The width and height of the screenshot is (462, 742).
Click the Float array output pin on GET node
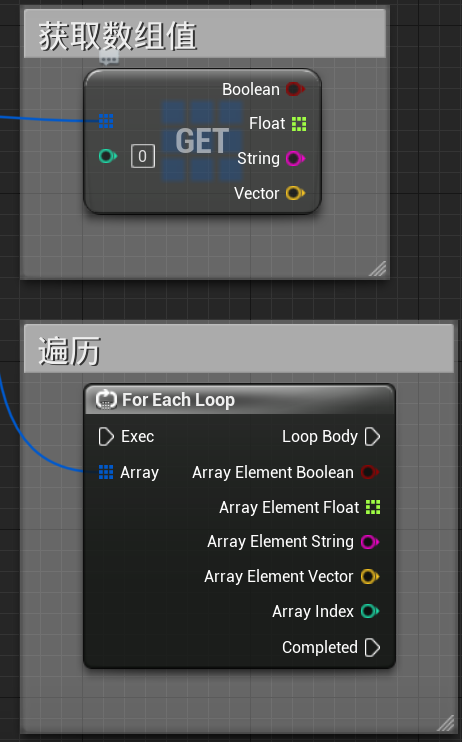click(x=299, y=124)
